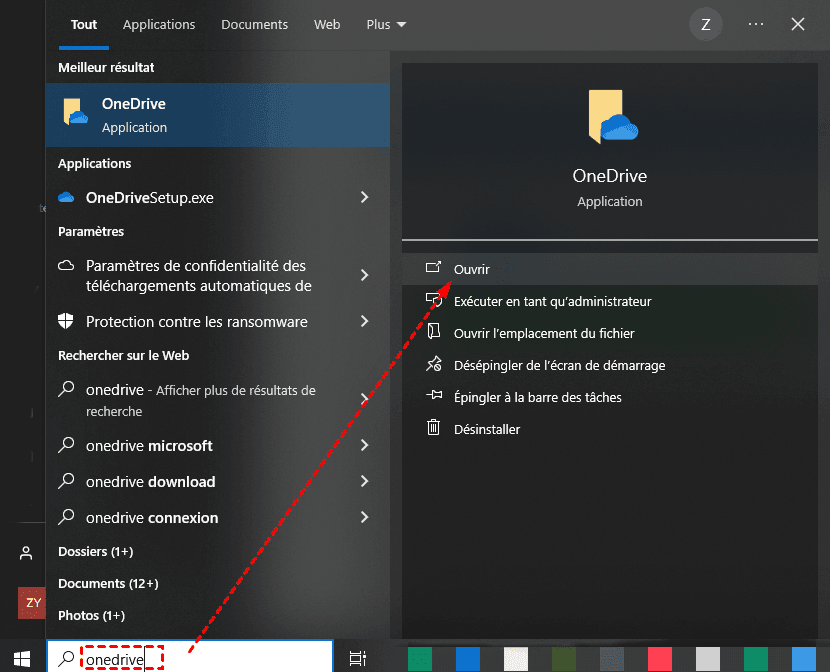830x672 pixels.
Task: Click the file location folder icon
Action: click(434, 331)
